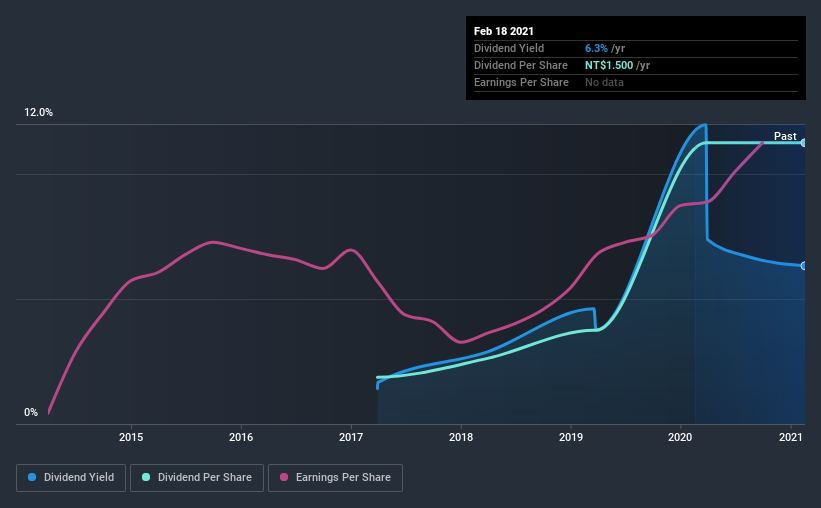Click the blue Dividend Yield legend dot
This screenshot has height=508, width=821.
(32, 477)
